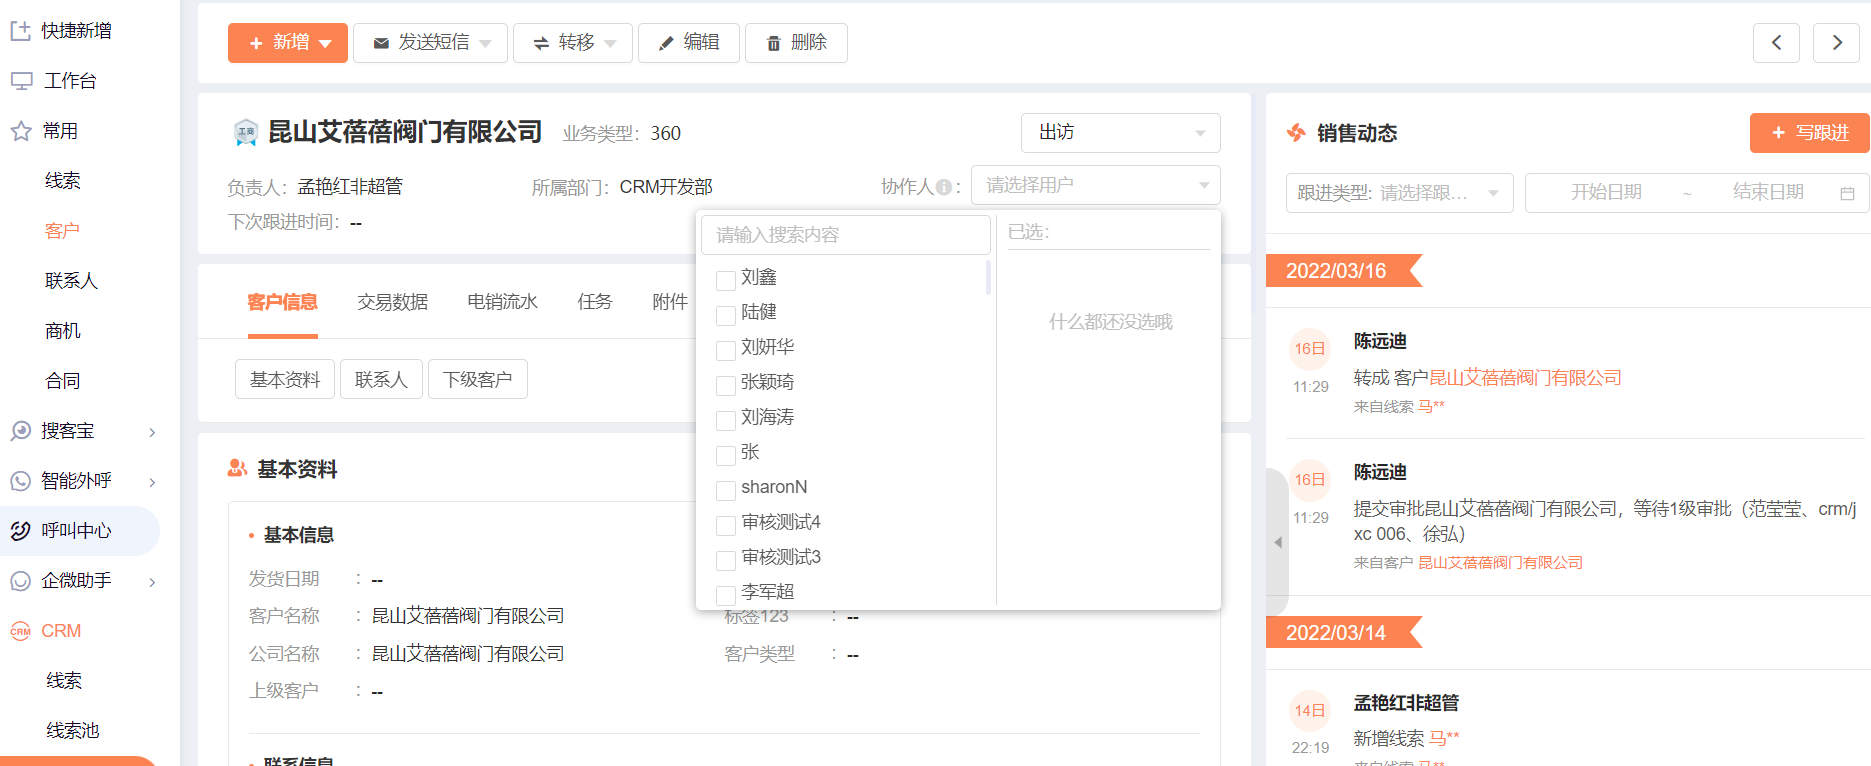Click the 基本资料 people icon
Screen dimensions: 1871x766
coord(238,467)
